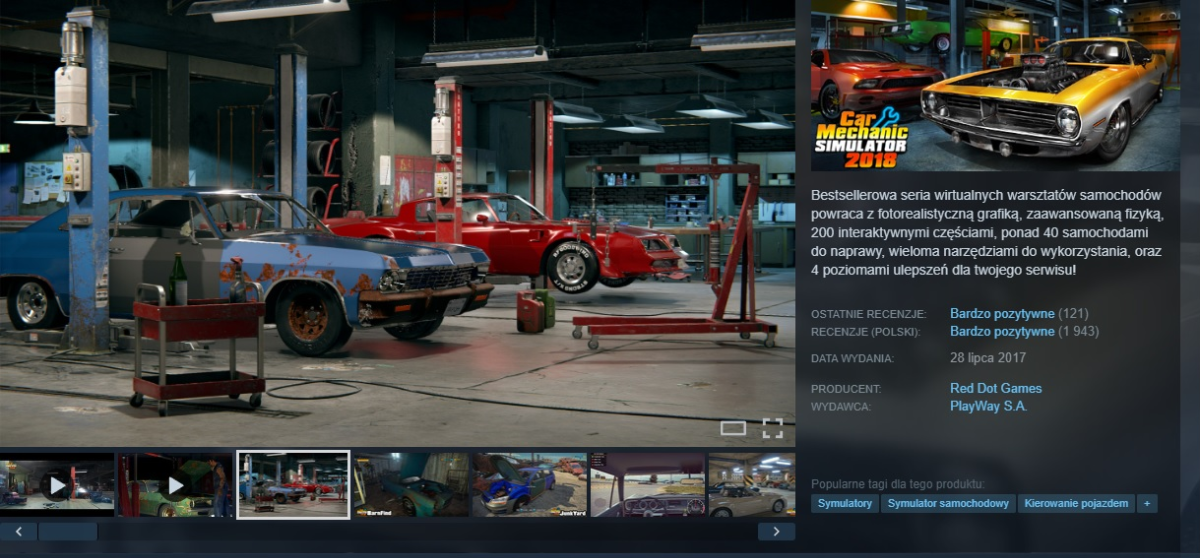This screenshot has height=558, width=1200.
Task: Open the car interior dashboard thumbnail
Action: pos(647,485)
